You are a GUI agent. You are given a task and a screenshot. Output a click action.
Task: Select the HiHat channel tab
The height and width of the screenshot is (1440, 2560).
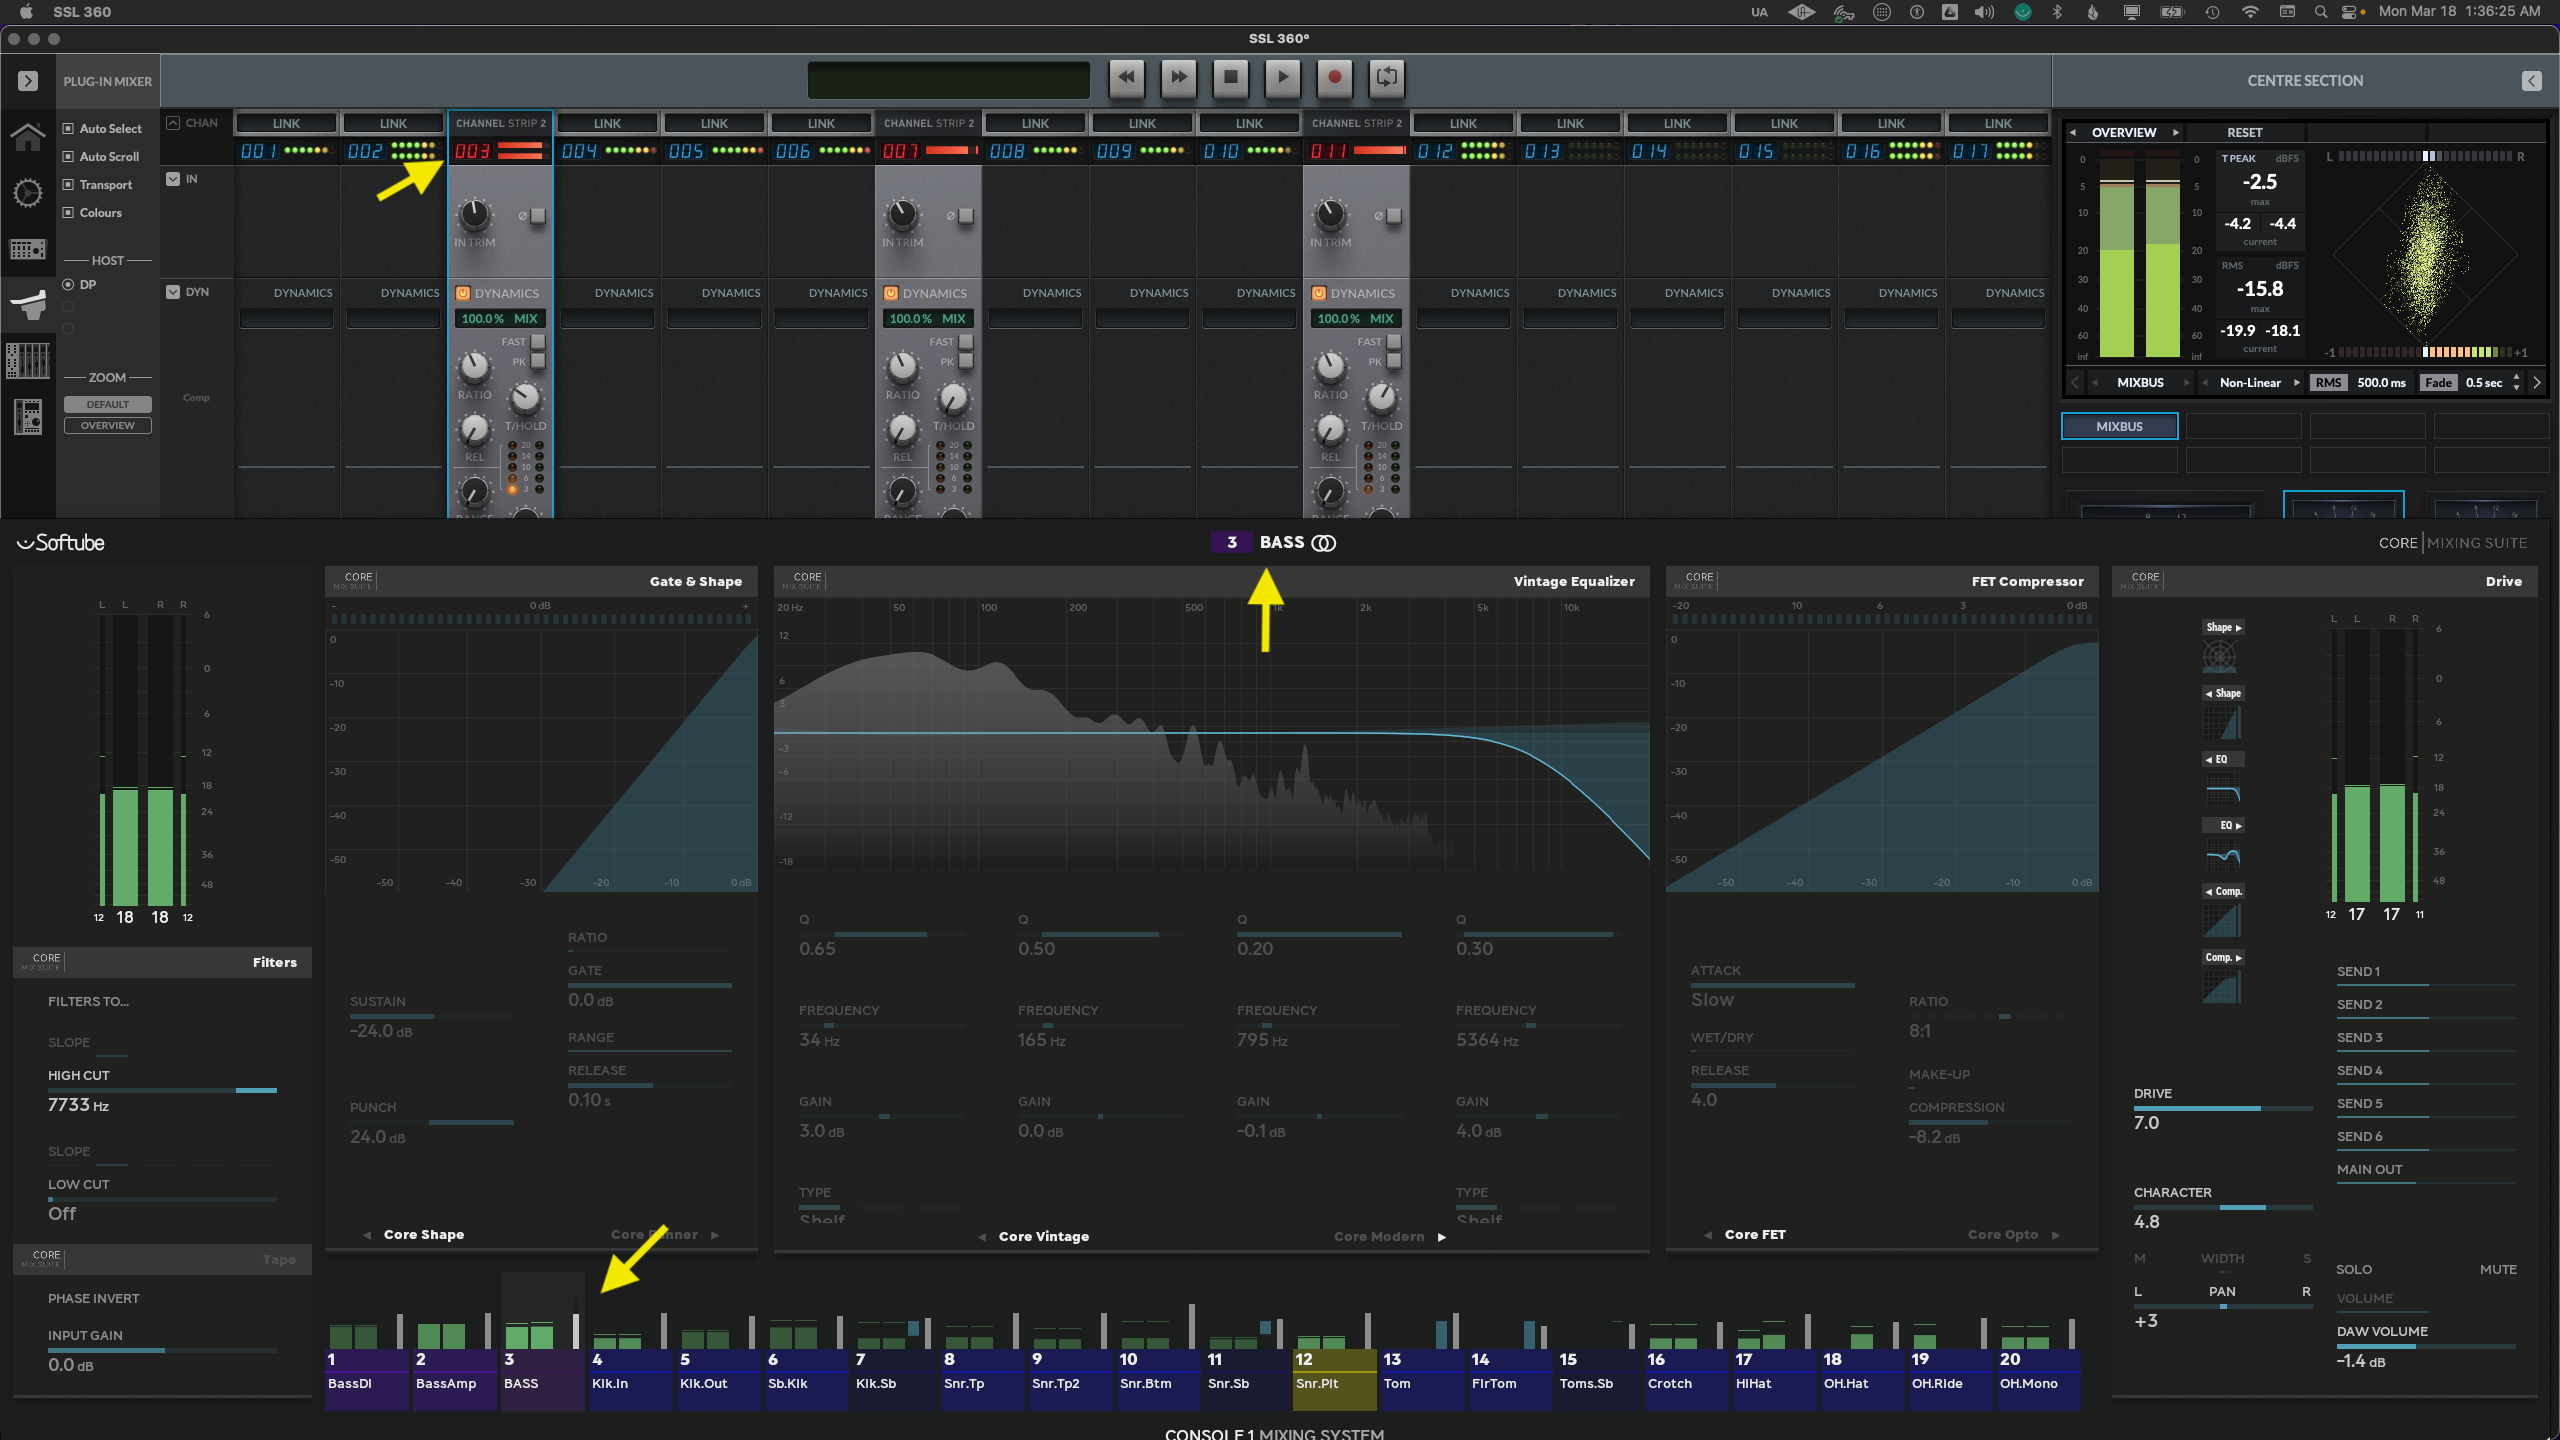(x=1775, y=1381)
